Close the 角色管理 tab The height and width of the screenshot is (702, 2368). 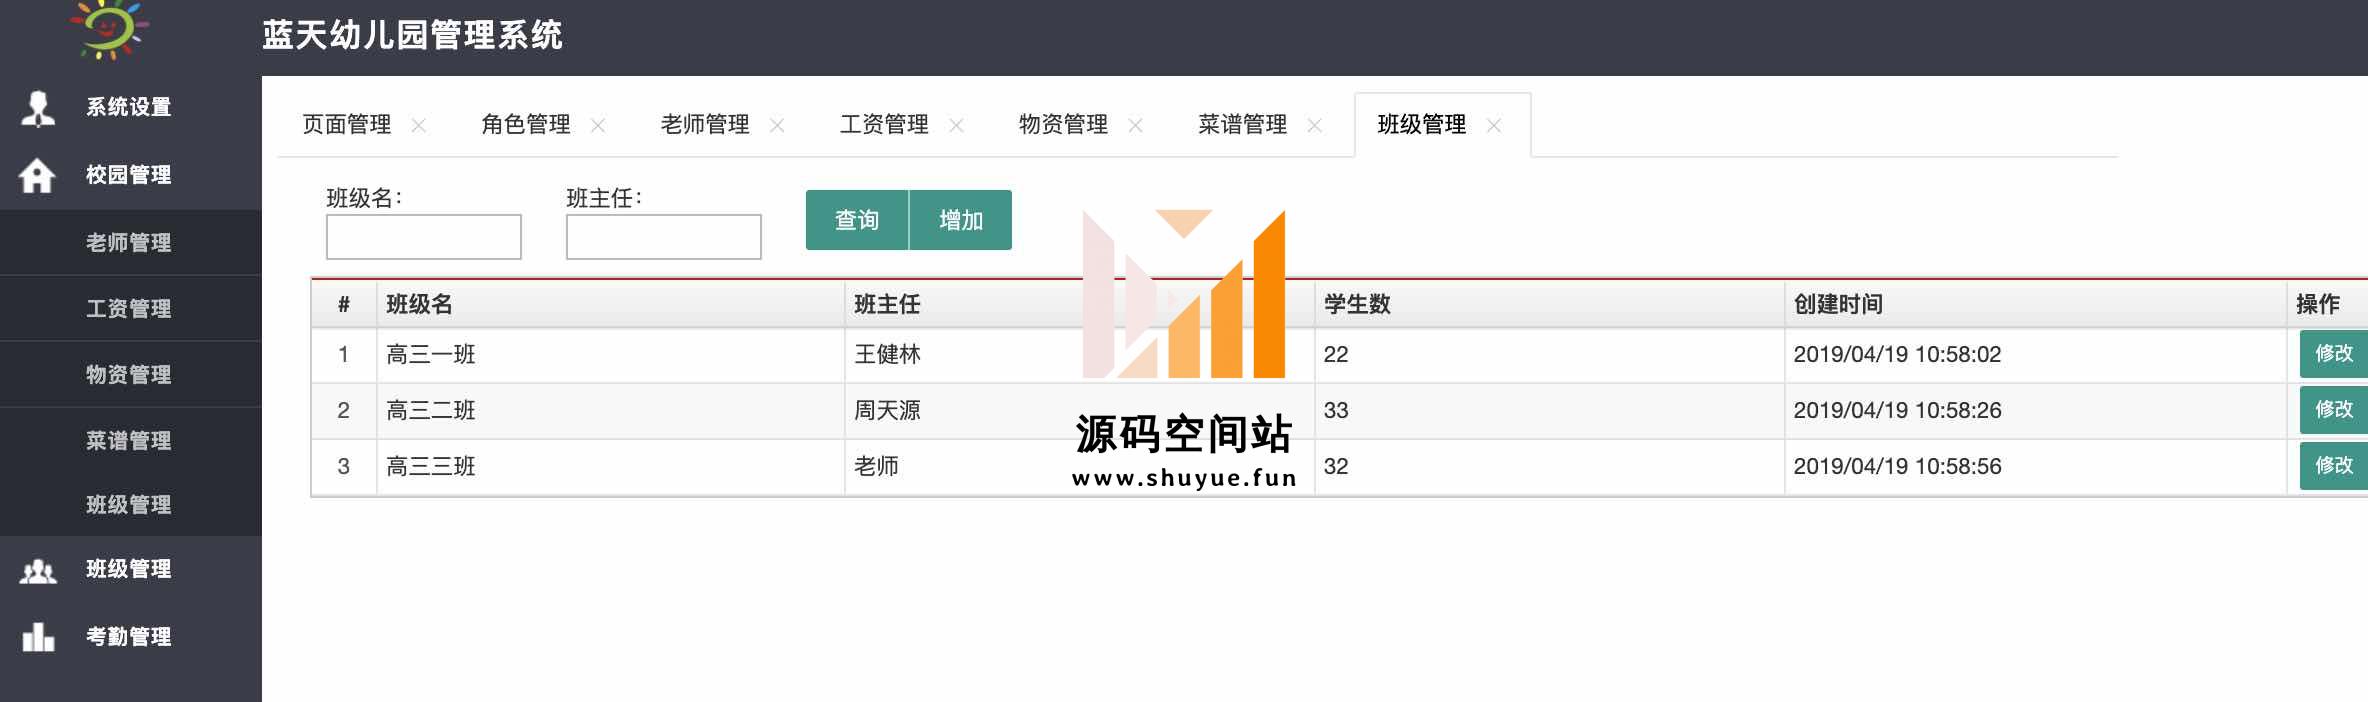pos(598,125)
